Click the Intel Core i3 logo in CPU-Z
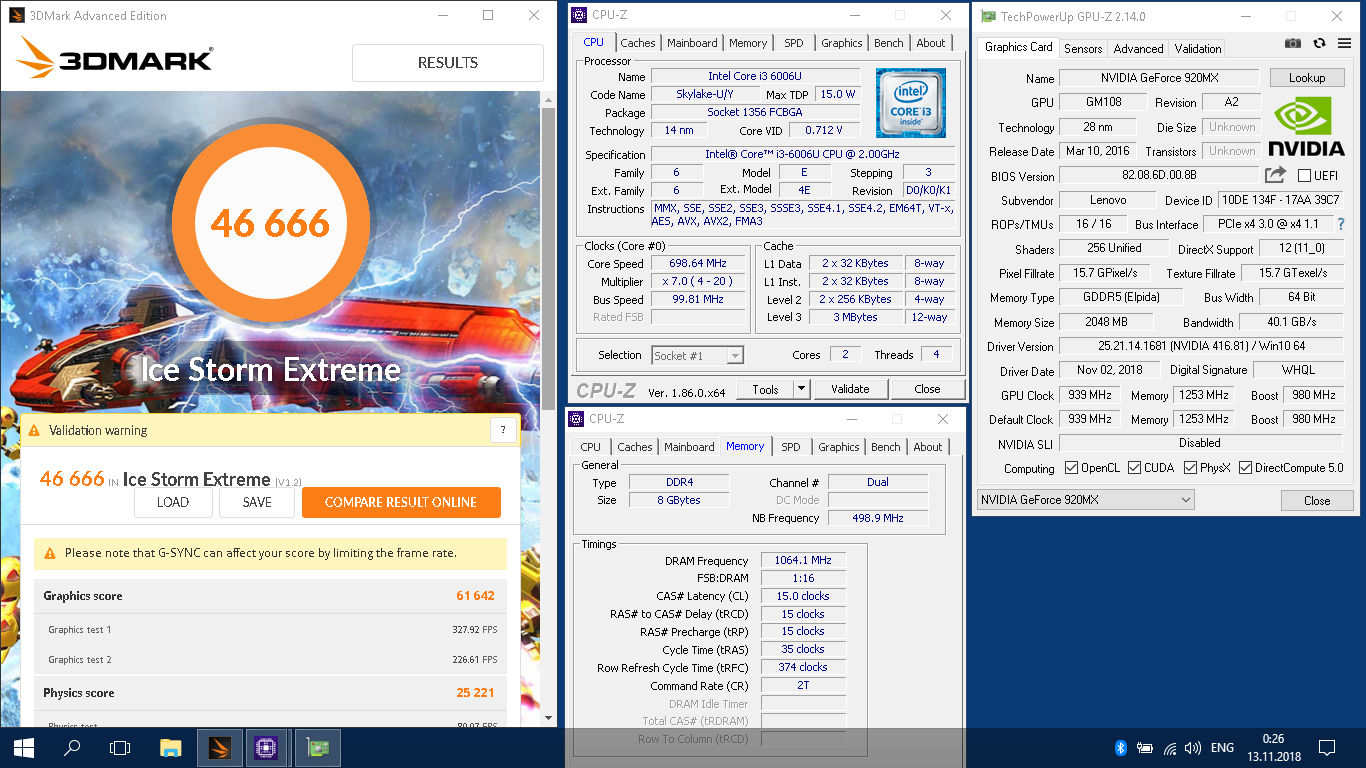 (x=911, y=103)
